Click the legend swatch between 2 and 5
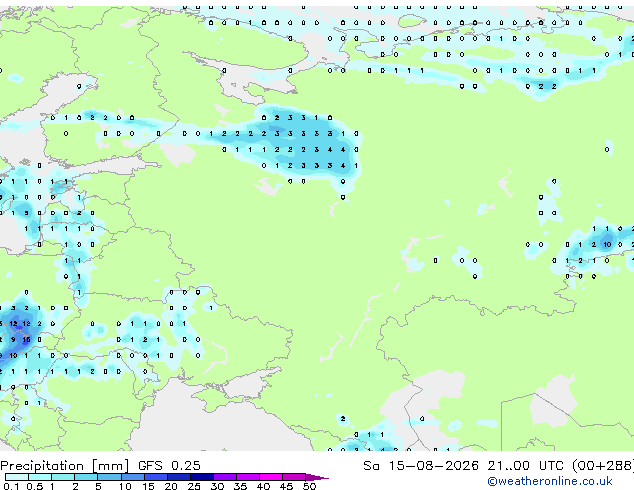The image size is (634, 490). pyautogui.click(x=86, y=477)
